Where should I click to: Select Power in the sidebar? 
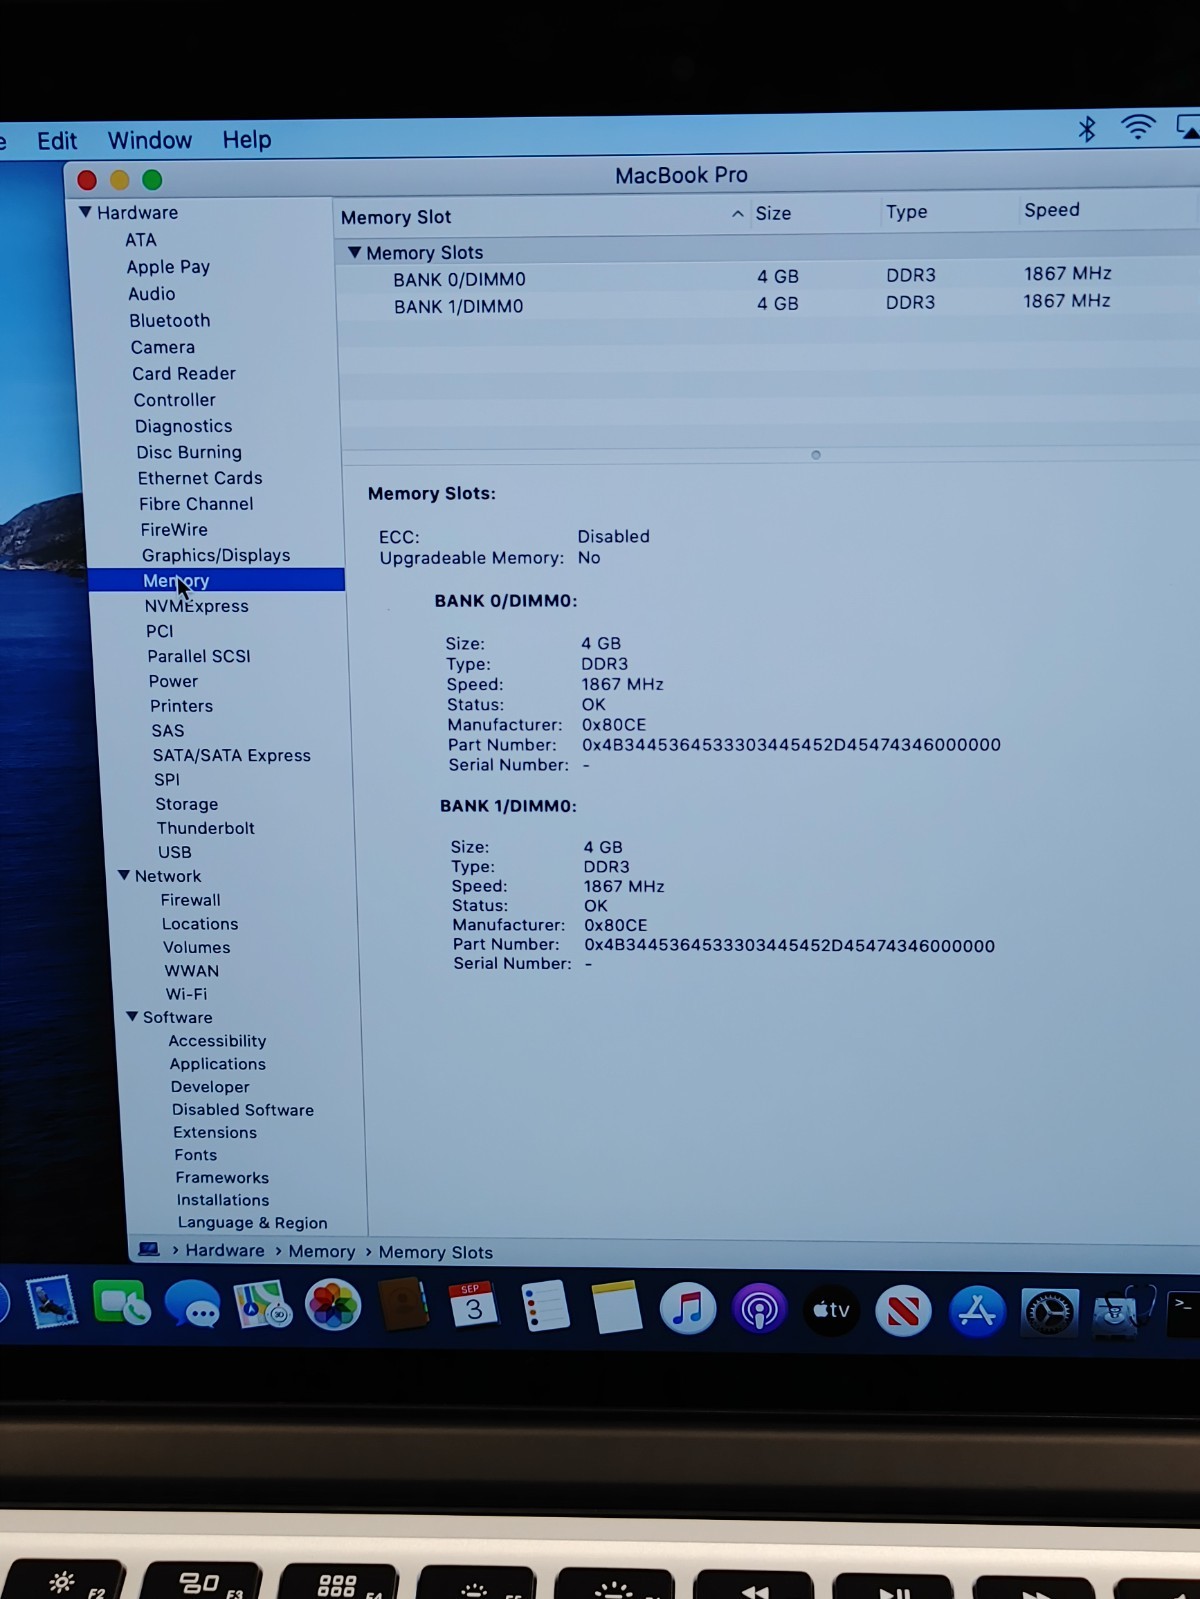click(173, 681)
